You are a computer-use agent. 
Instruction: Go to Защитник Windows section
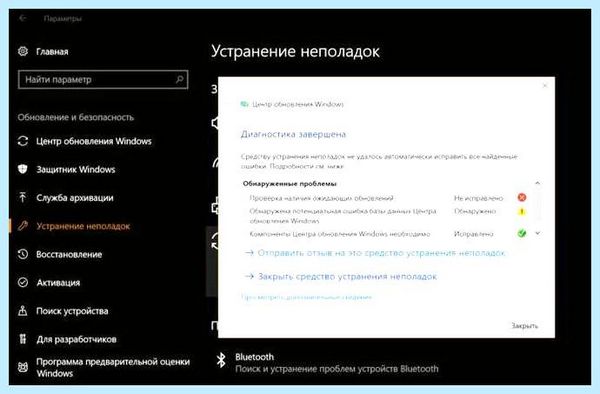point(76,169)
